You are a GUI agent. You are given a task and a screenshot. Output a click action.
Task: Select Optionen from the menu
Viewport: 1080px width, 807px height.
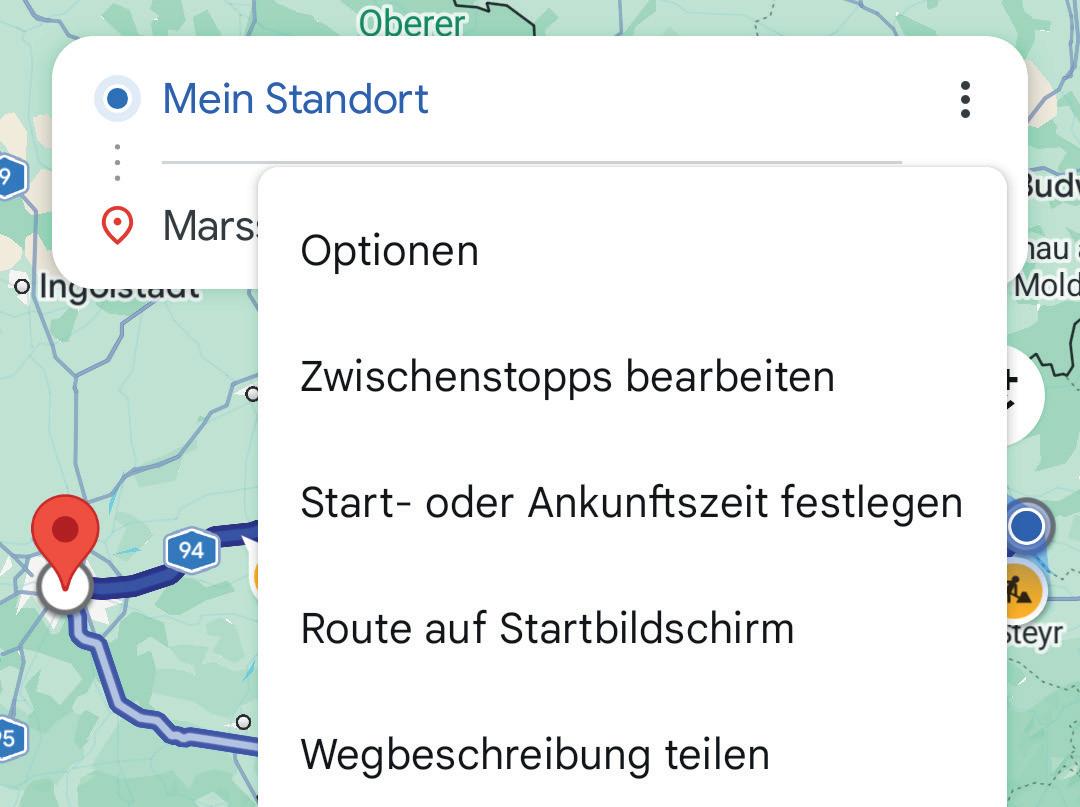click(x=389, y=250)
